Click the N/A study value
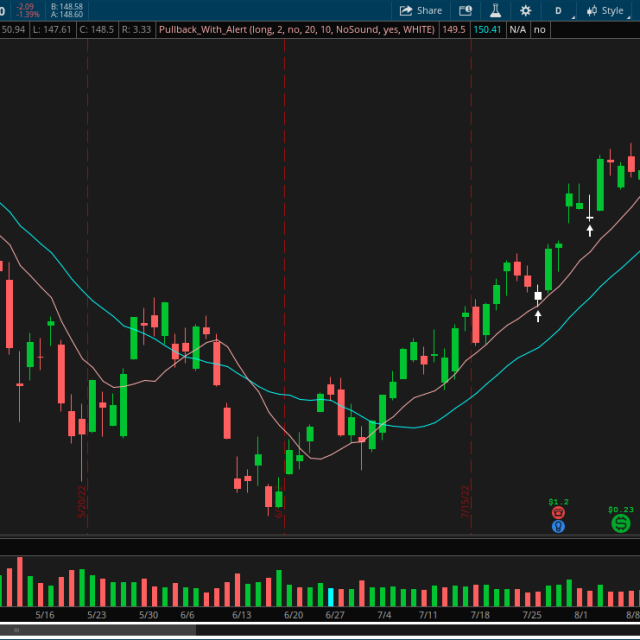This screenshot has height=640, width=640. click(517, 30)
